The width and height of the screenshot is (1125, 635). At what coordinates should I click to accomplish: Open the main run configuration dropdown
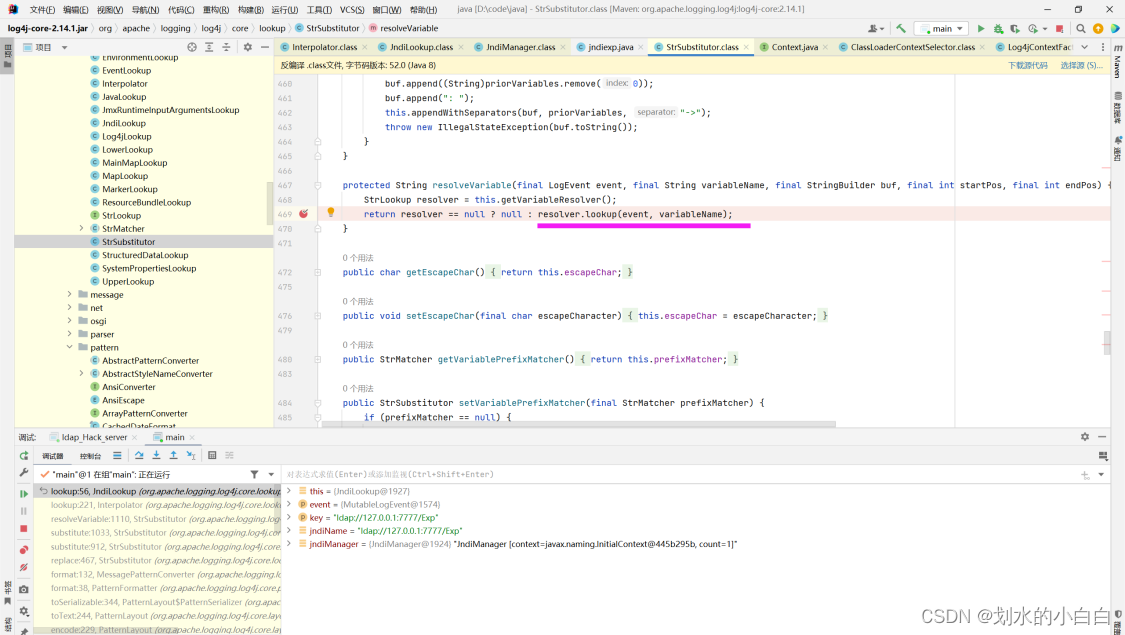pos(942,29)
